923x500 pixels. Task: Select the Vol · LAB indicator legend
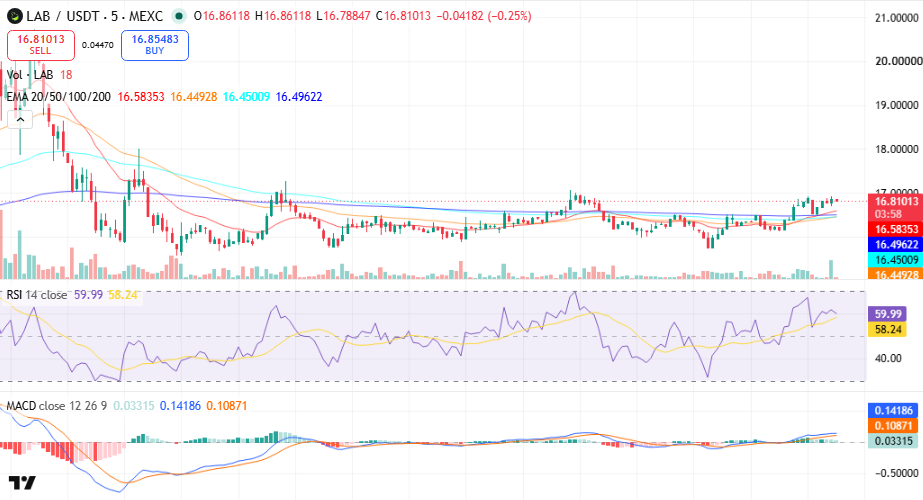click(x=30, y=75)
